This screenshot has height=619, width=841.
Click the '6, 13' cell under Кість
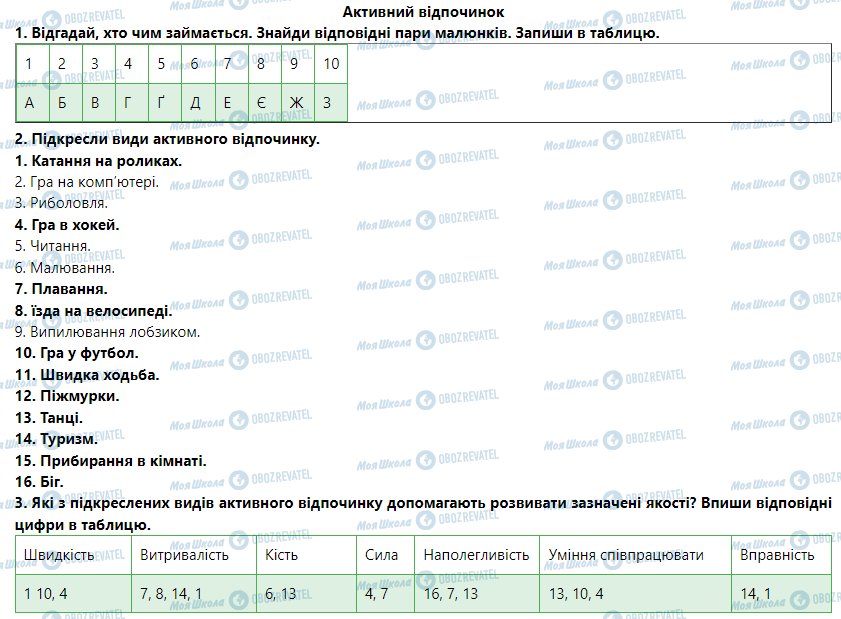(283, 593)
